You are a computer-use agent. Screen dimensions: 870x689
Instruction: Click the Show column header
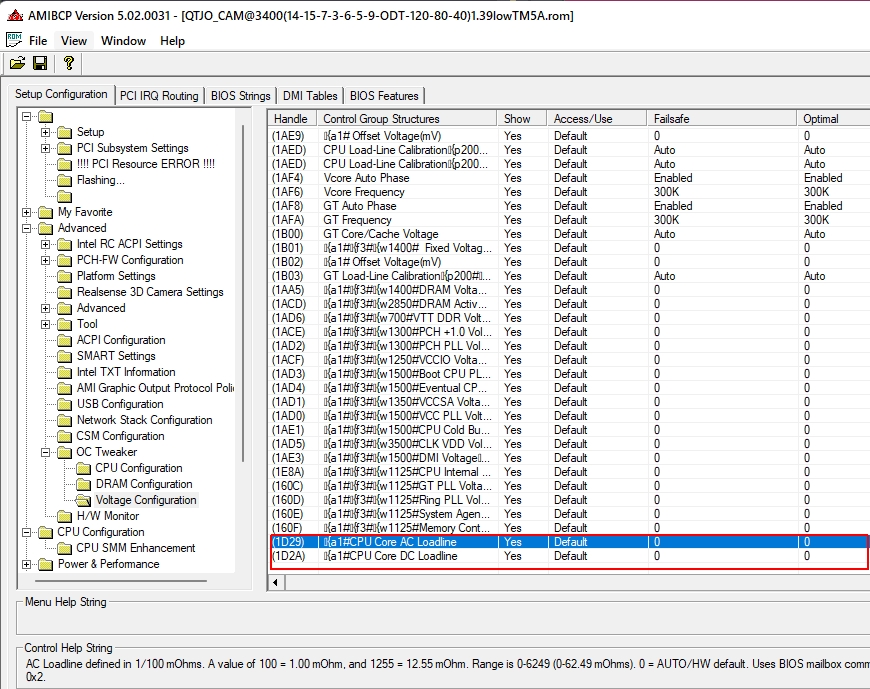[x=522, y=119]
